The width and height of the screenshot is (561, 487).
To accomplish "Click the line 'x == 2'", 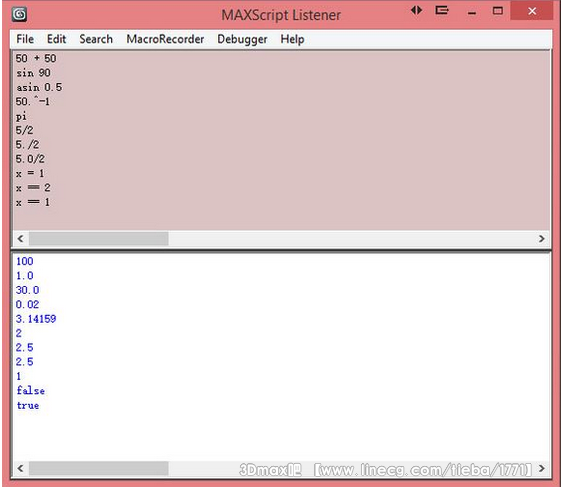I will click(33, 188).
